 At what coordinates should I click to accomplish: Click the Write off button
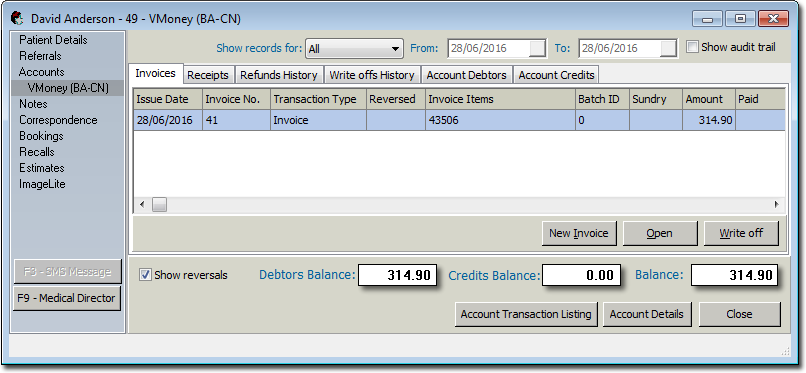(741, 233)
